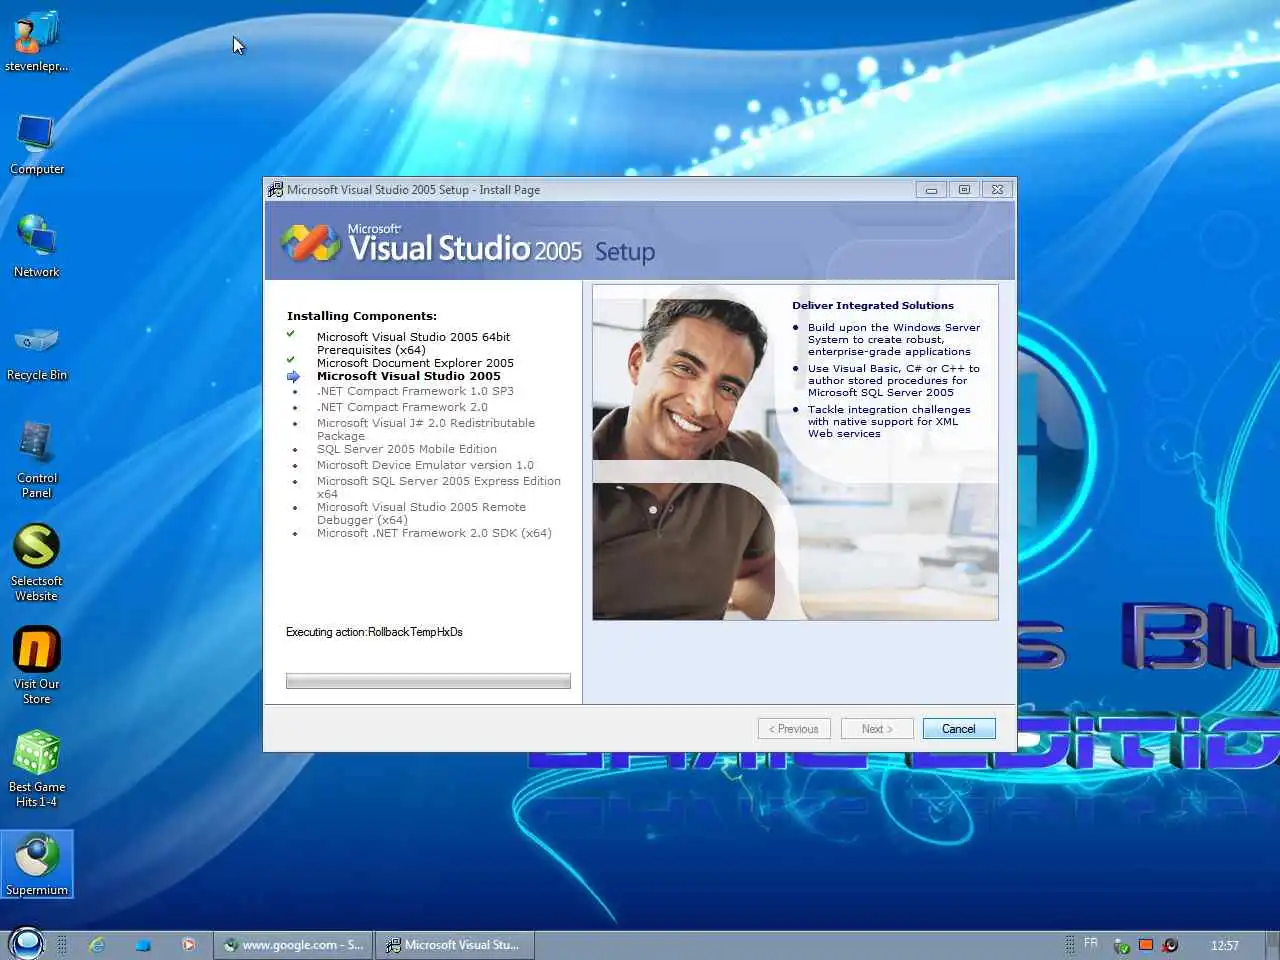Click the Visual Studio Setup title bar icon

pyautogui.click(x=275, y=189)
